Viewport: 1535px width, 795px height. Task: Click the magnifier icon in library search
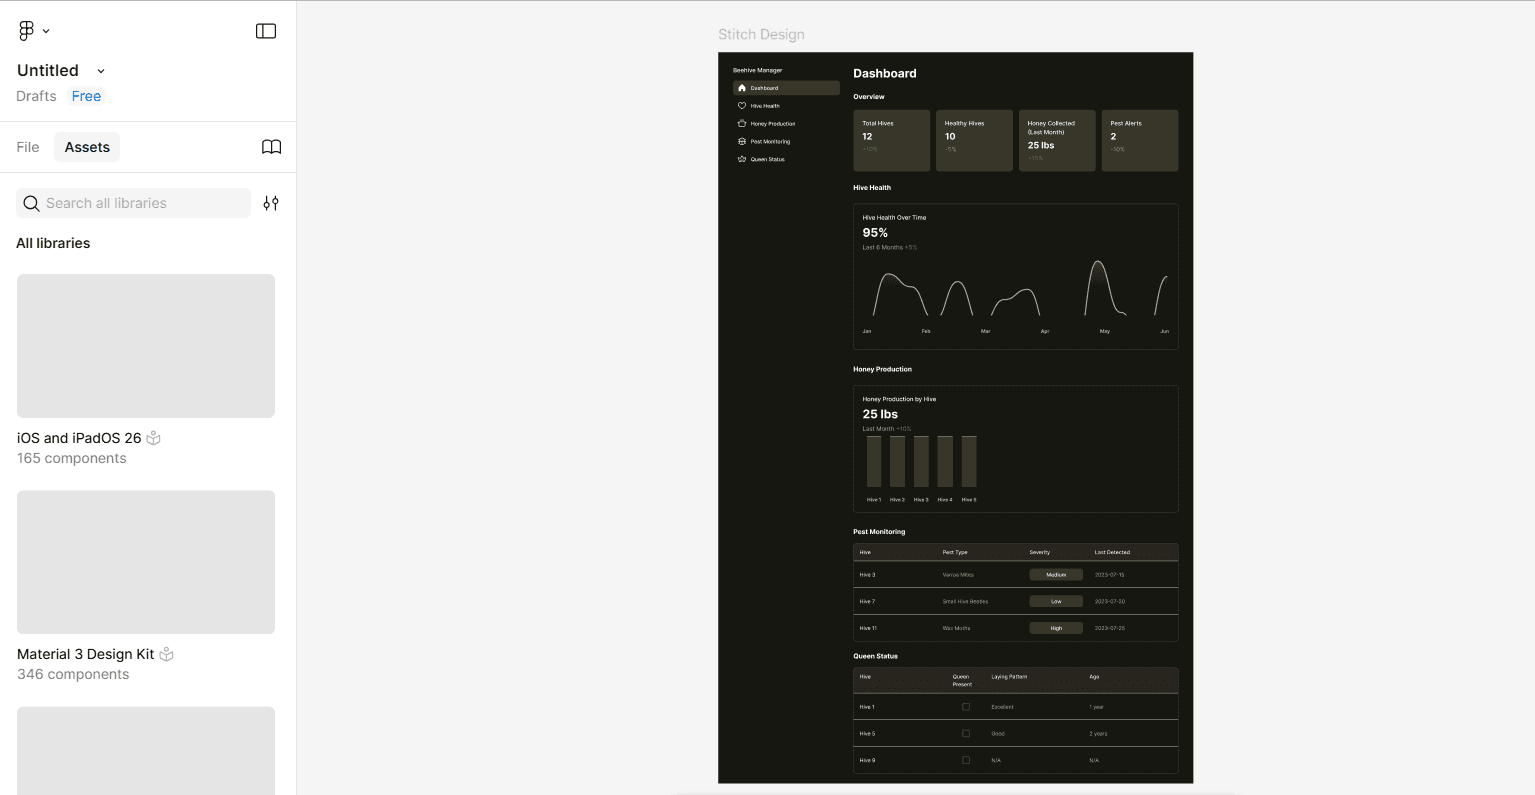tap(32, 203)
